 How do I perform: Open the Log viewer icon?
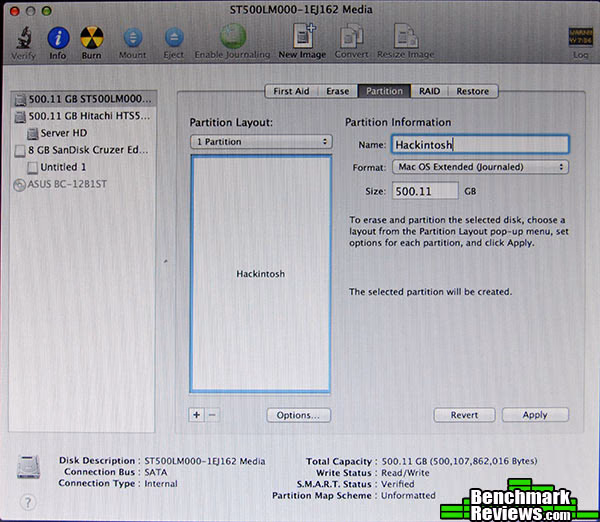tap(580, 37)
